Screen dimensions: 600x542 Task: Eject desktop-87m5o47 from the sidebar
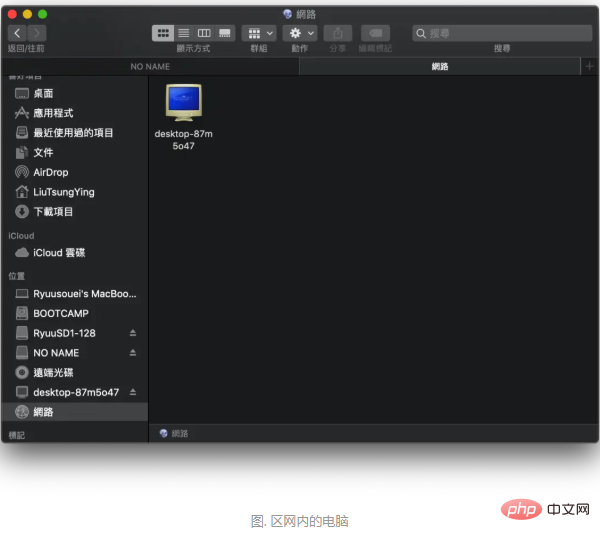click(x=133, y=392)
